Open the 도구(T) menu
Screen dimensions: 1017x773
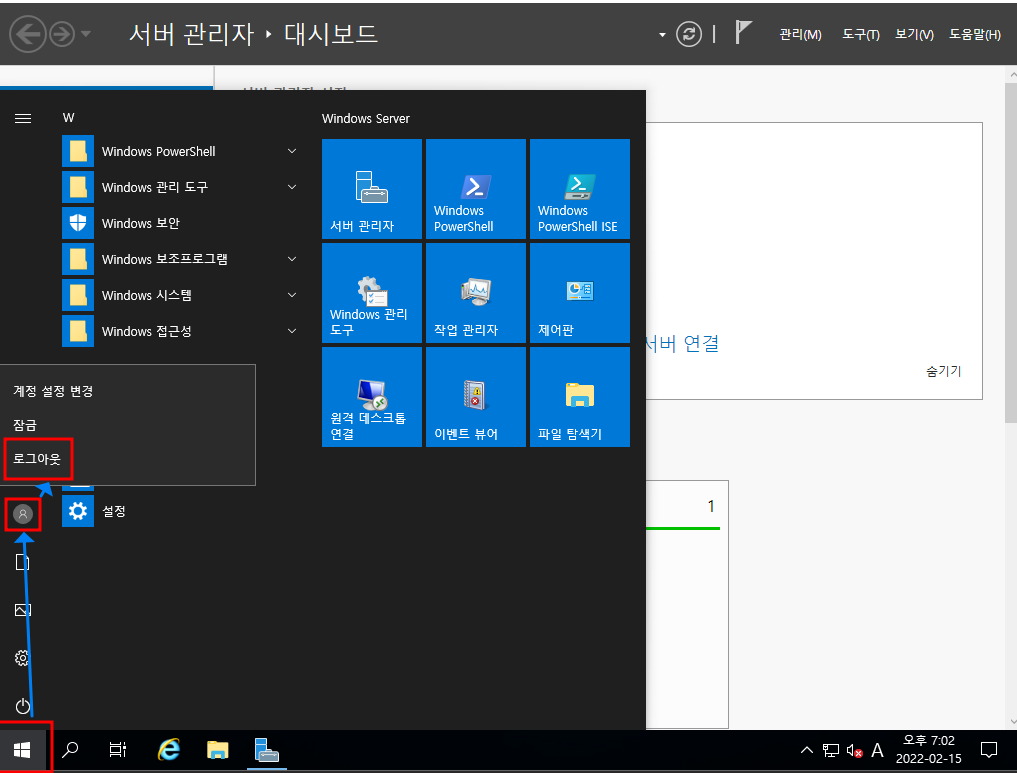tap(861, 34)
